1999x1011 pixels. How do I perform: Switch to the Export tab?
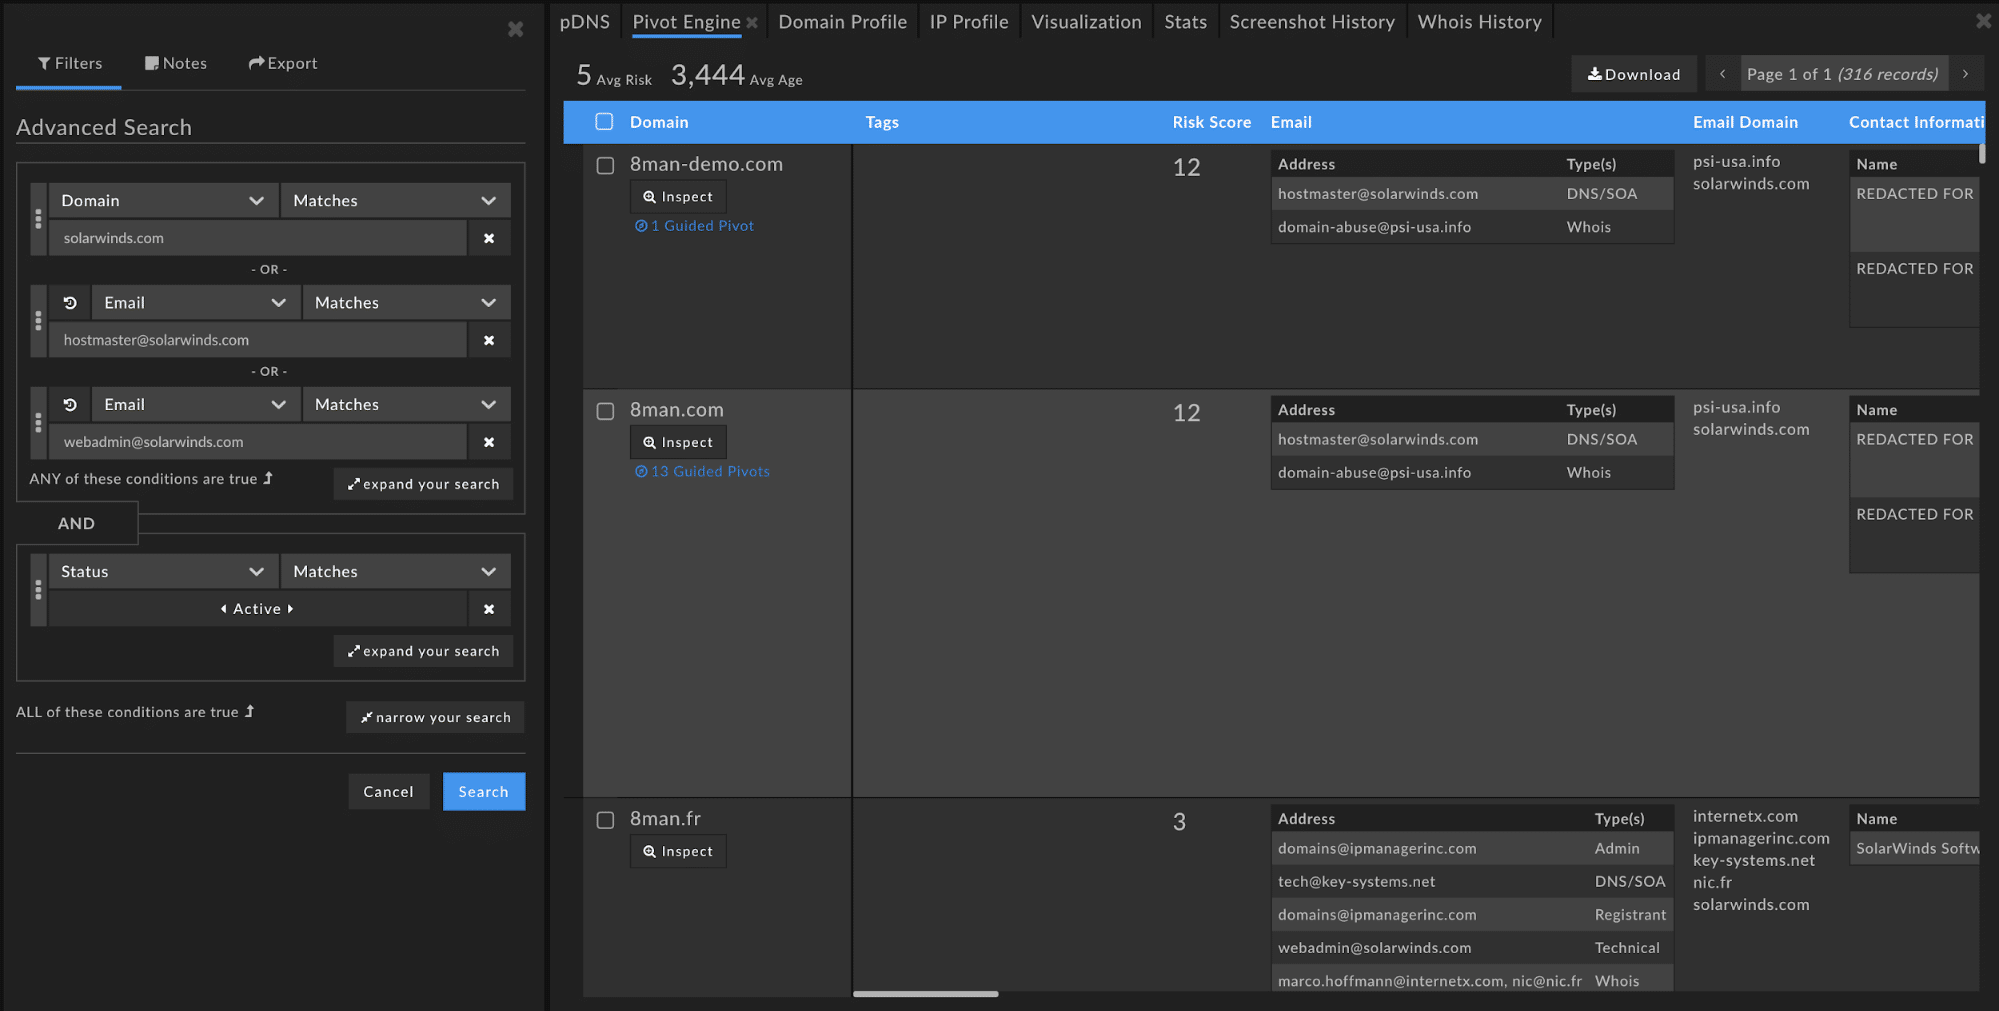click(283, 64)
